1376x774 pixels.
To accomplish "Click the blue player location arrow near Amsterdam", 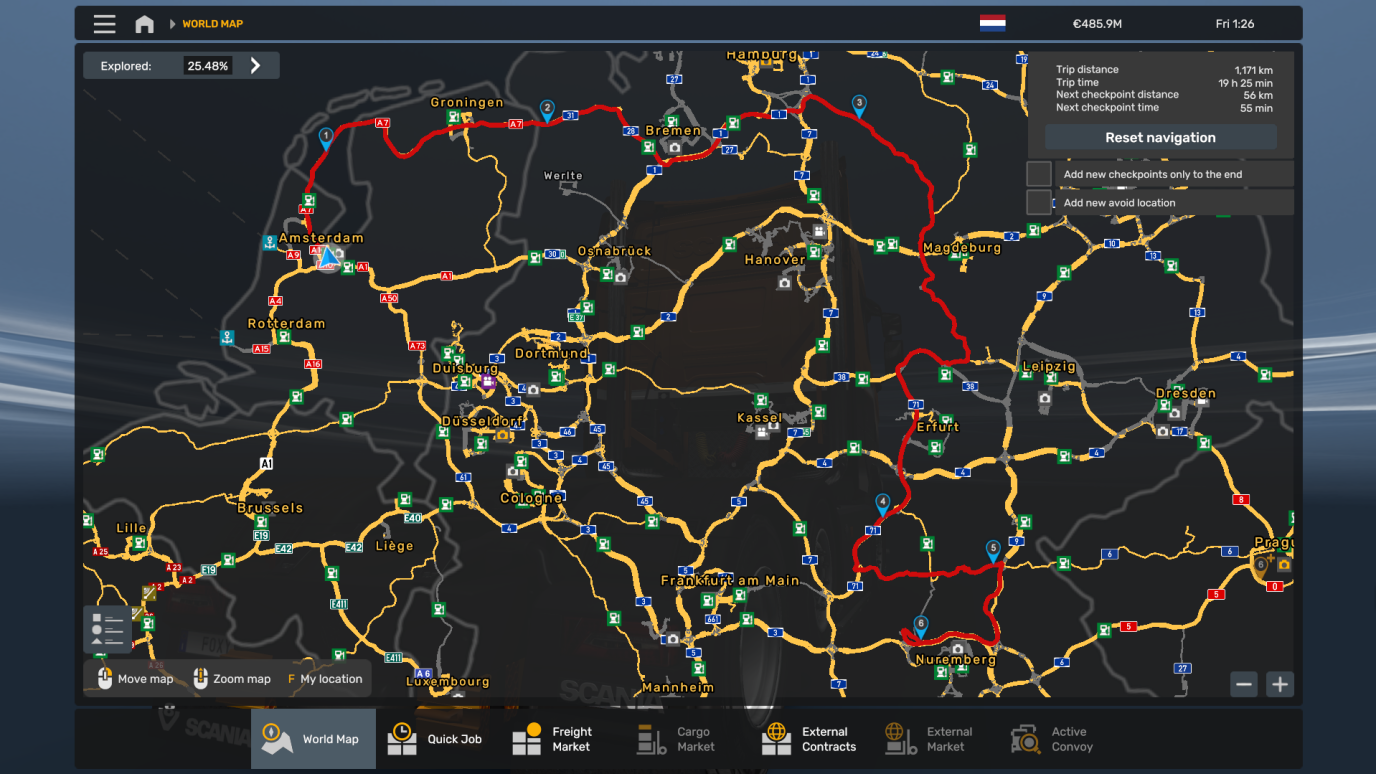I will (x=327, y=257).
